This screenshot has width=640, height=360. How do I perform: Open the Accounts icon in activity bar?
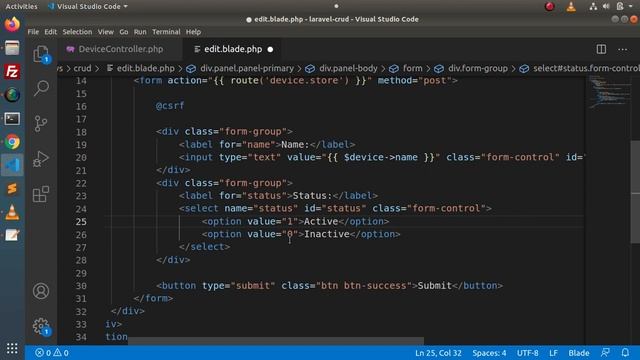pyautogui.click(x=41, y=291)
